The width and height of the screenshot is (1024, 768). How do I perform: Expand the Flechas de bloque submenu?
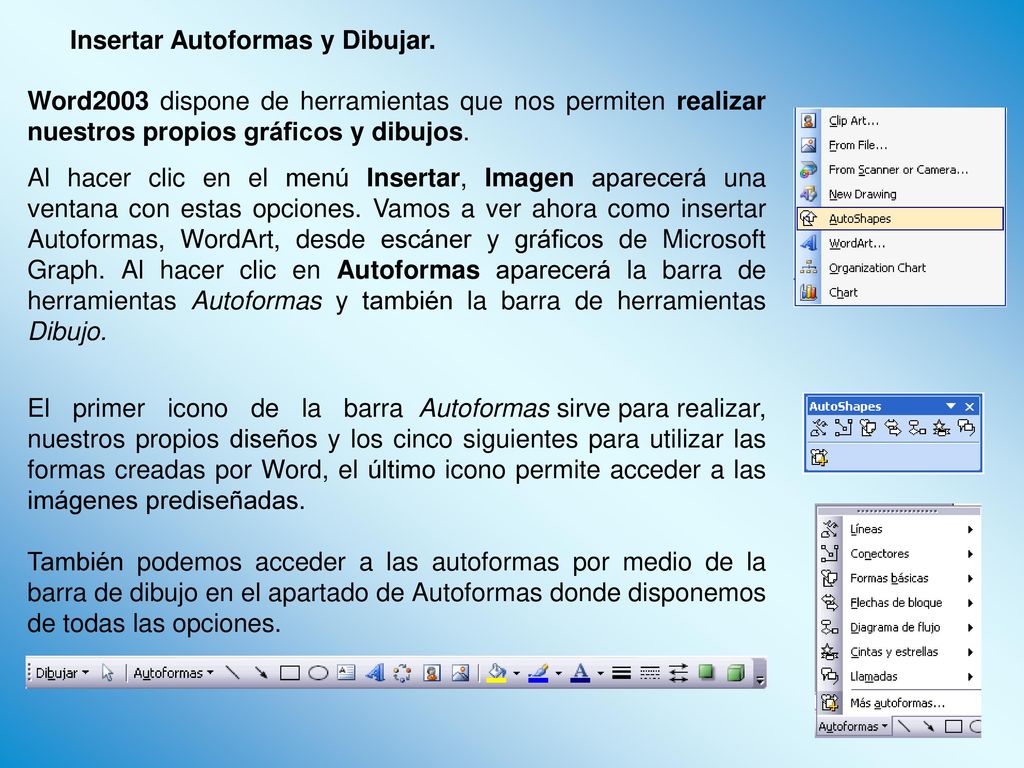coord(899,603)
